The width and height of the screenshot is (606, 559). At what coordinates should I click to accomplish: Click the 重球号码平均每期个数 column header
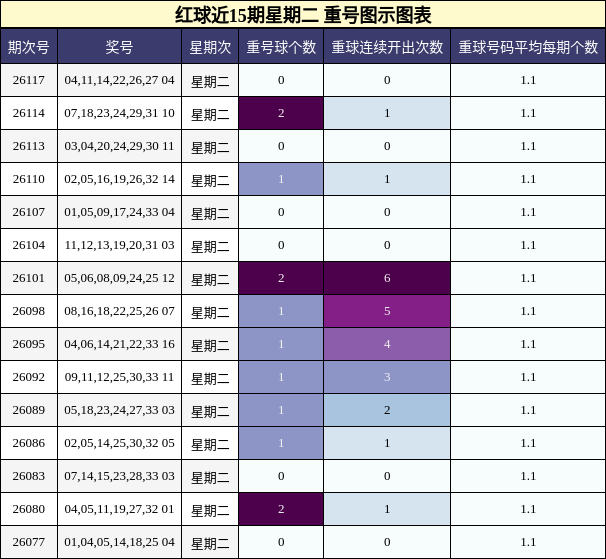click(528, 47)
